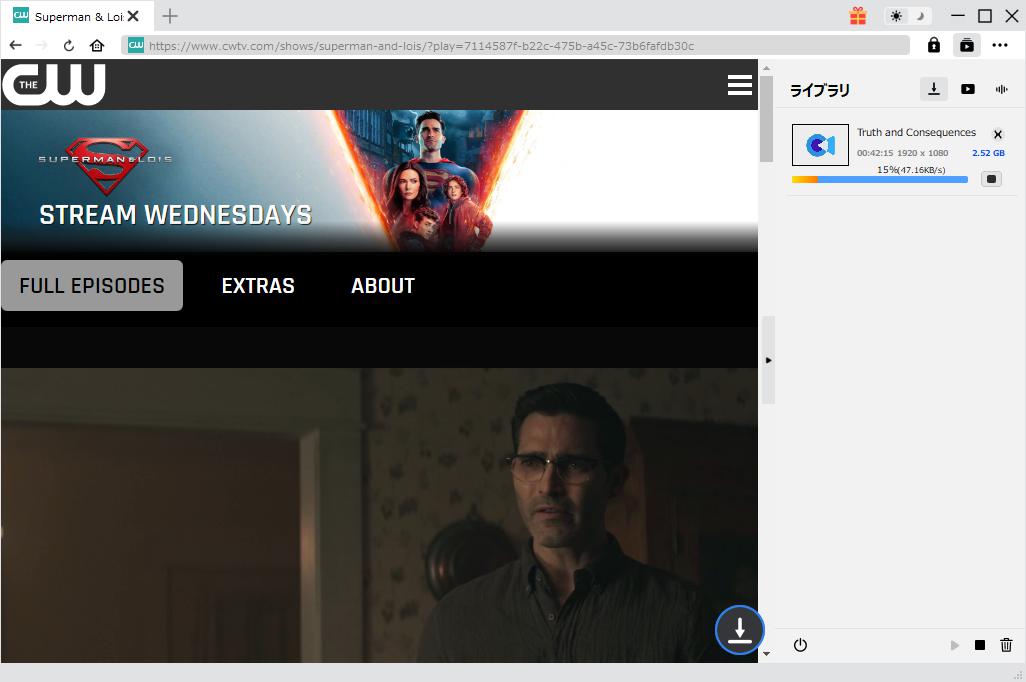
Task: Open the EXTRAS tab
Action: click(258, 286)
